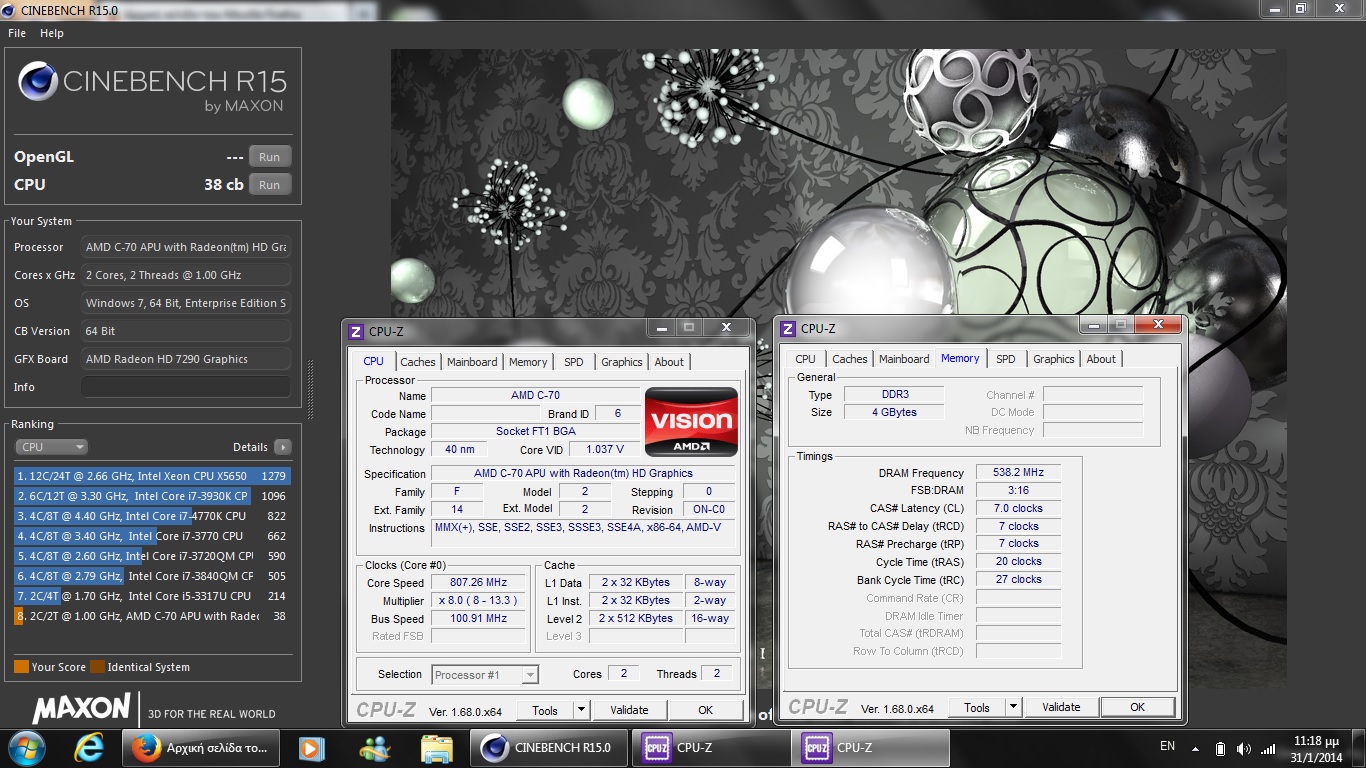
Task: Click CPU-Z icon in left window title
Action: pyautogui.click(x=356, y=332)
